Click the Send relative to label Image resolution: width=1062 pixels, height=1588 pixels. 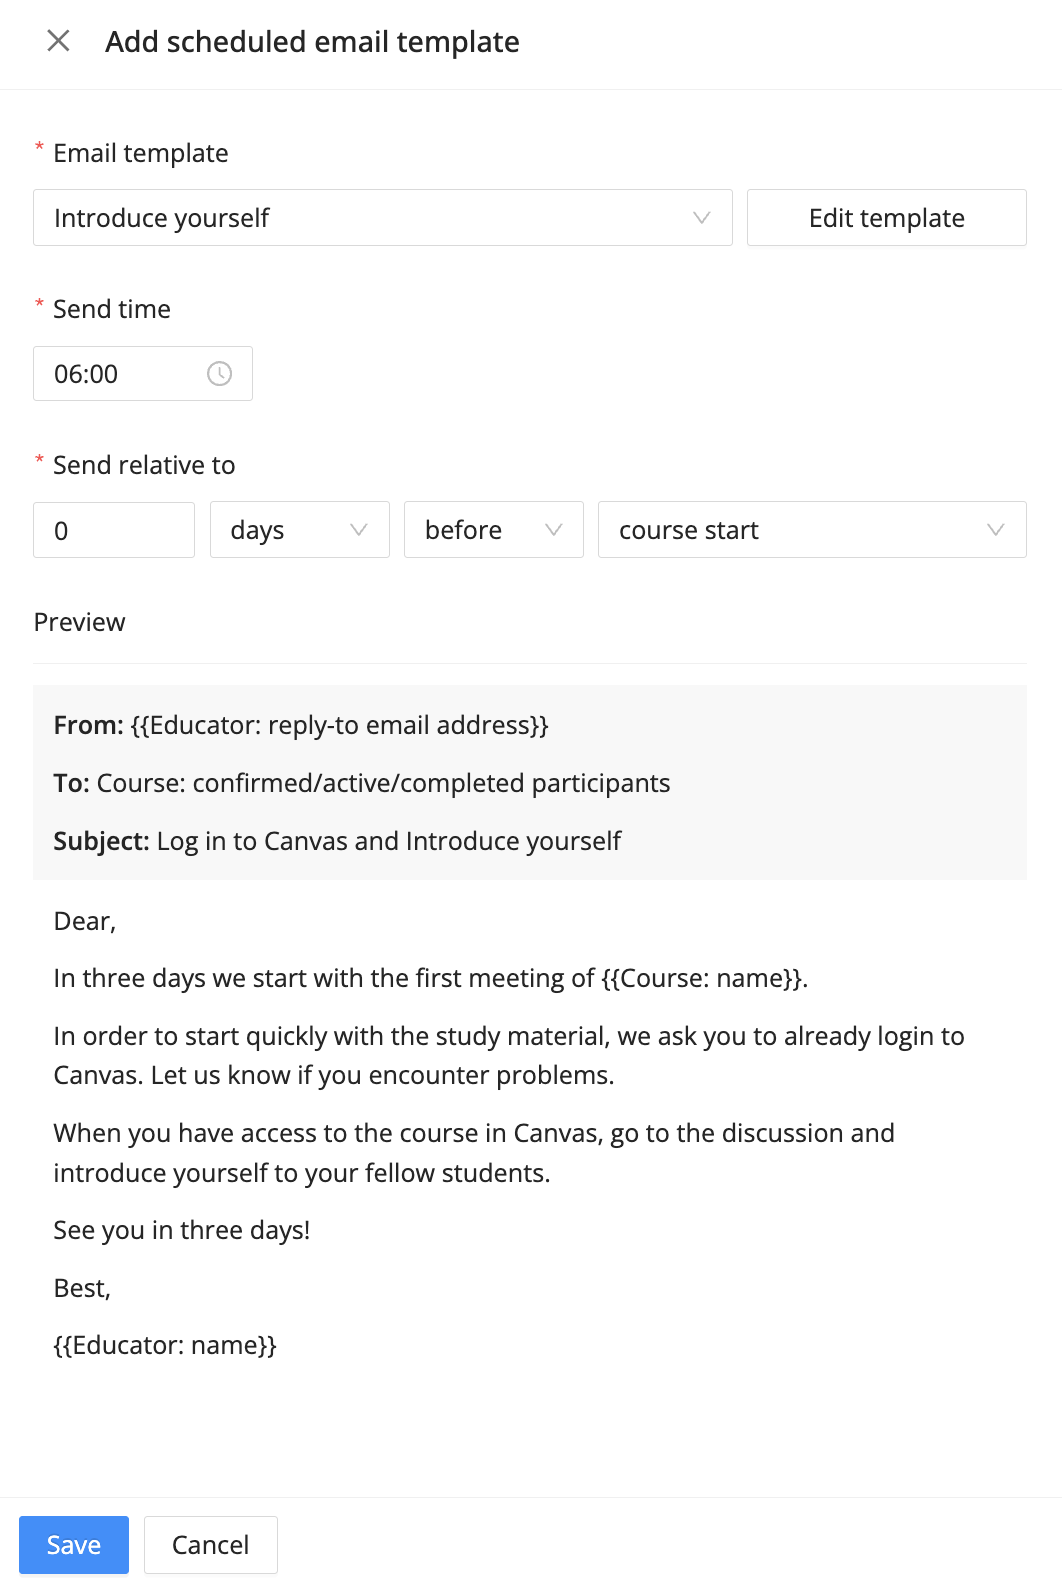click(144, 465)
